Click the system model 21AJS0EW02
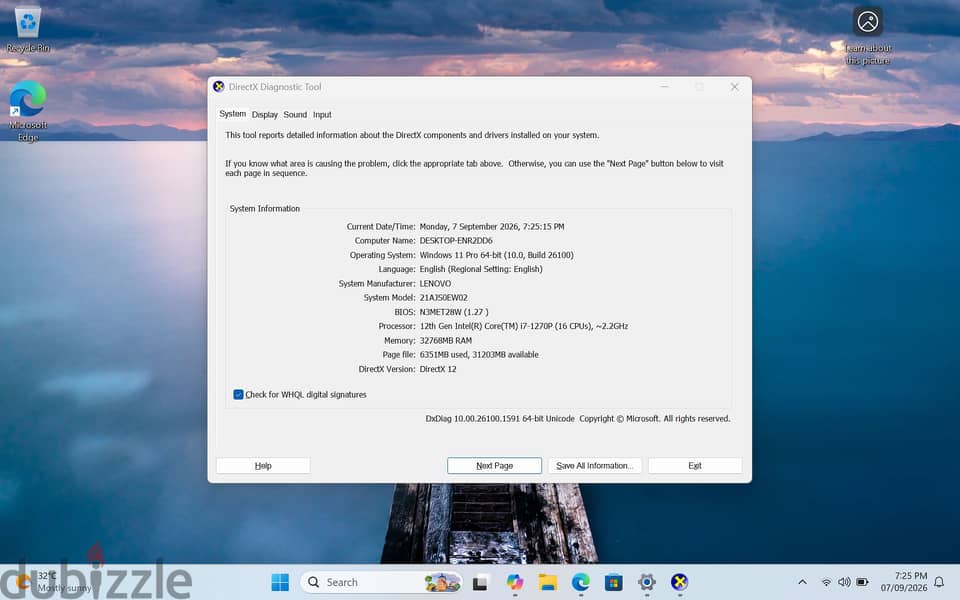 443,298
